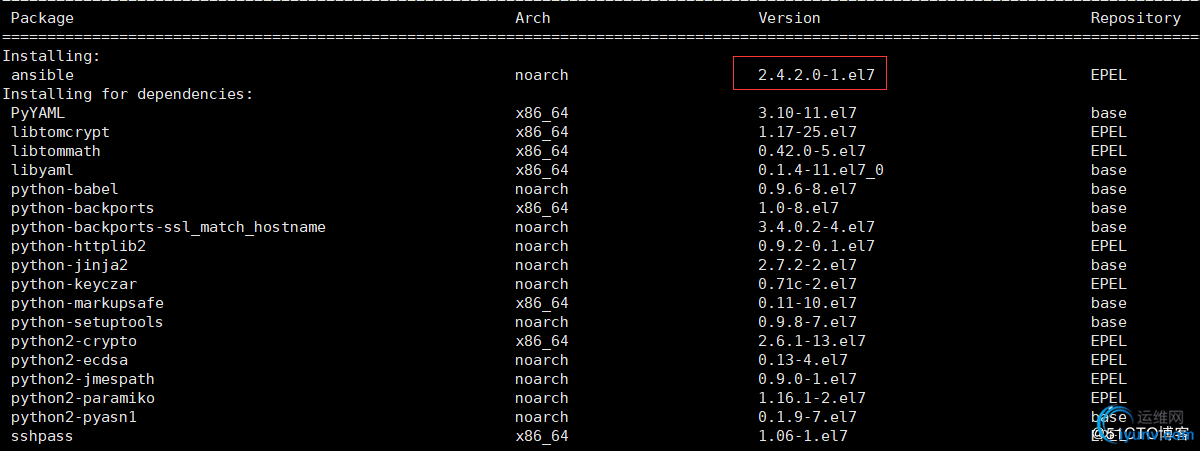1200x451 pixels.
Task: Click version 2.6.1-13.el7
Action: tap(811, 341)
